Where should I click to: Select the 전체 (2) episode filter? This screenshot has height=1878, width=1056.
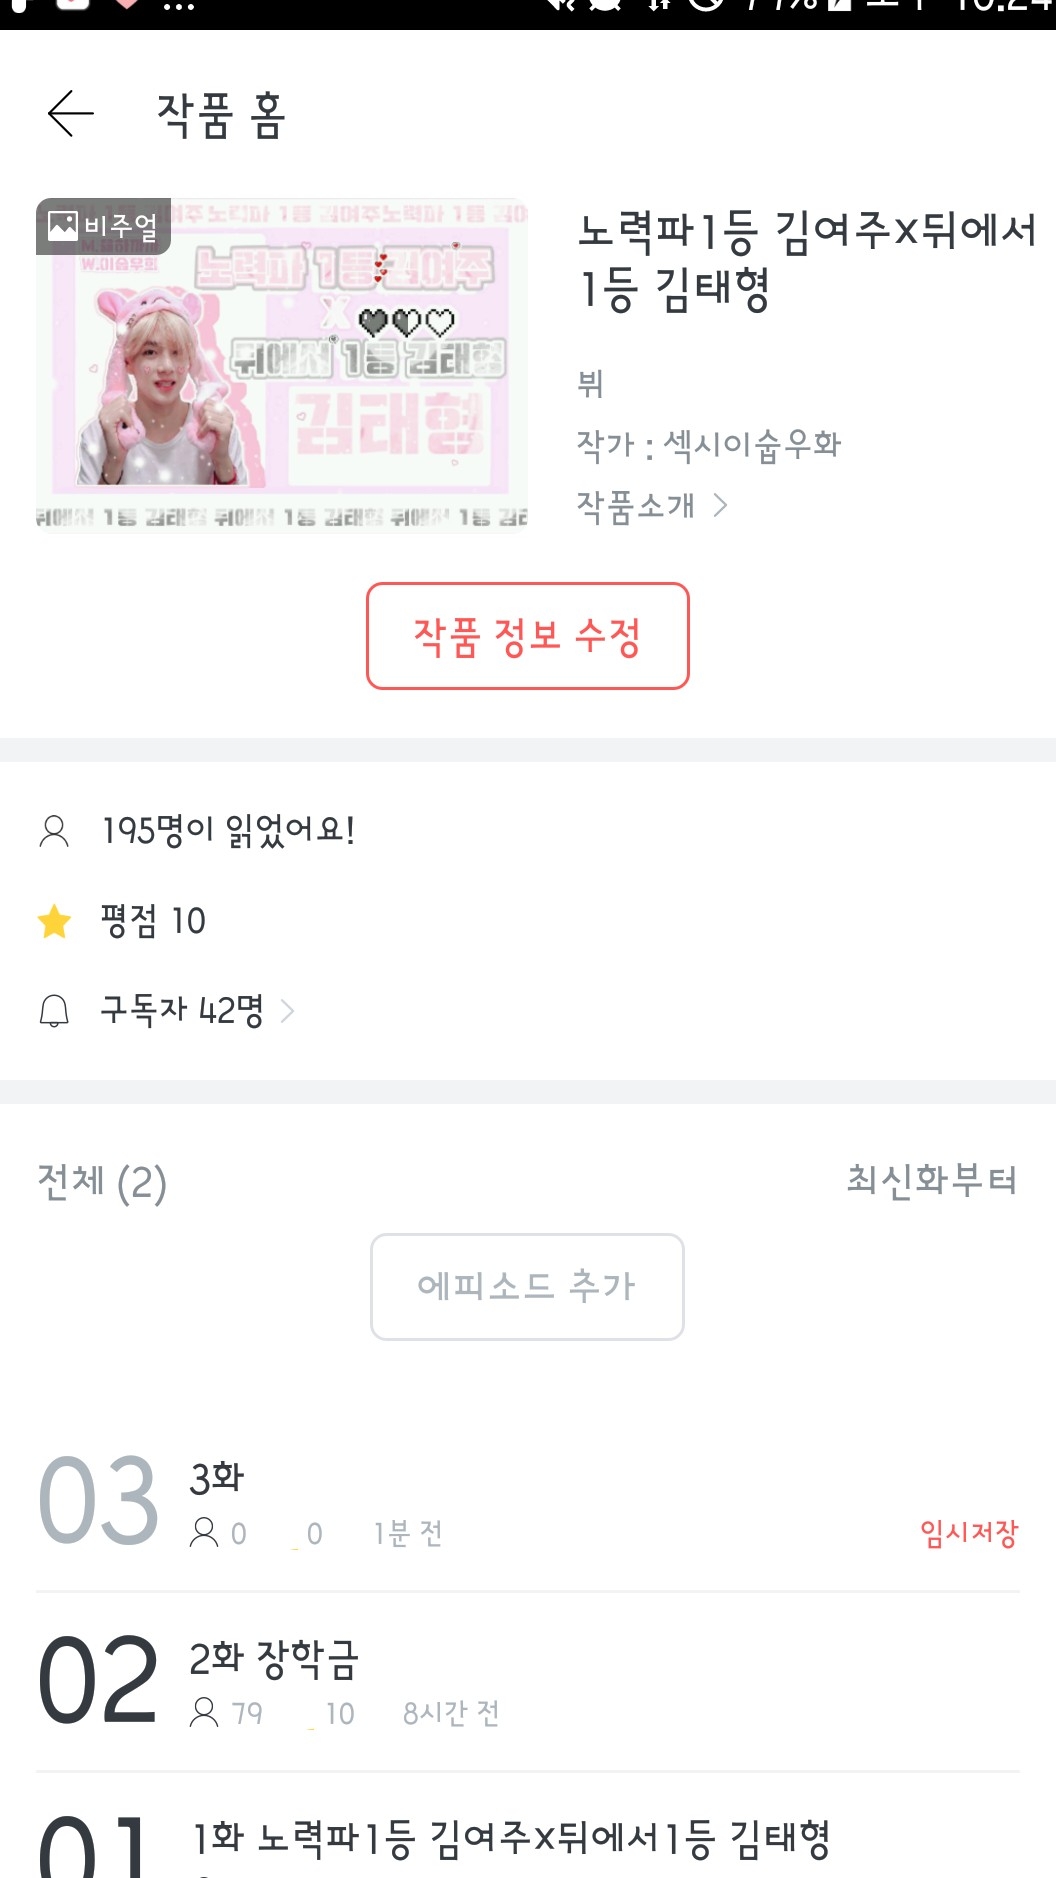click(102, 1182)
